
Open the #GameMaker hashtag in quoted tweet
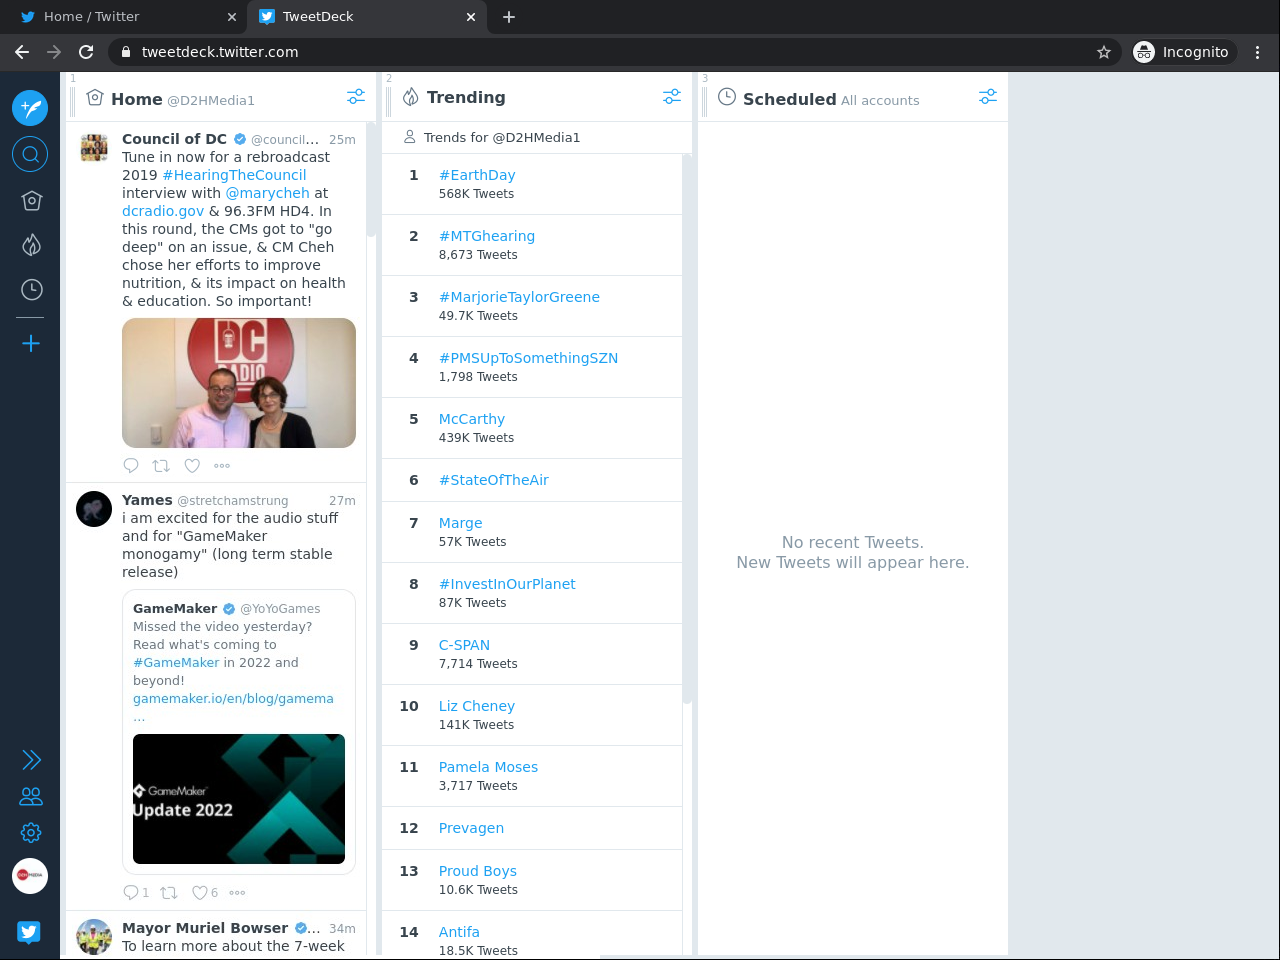176,662
